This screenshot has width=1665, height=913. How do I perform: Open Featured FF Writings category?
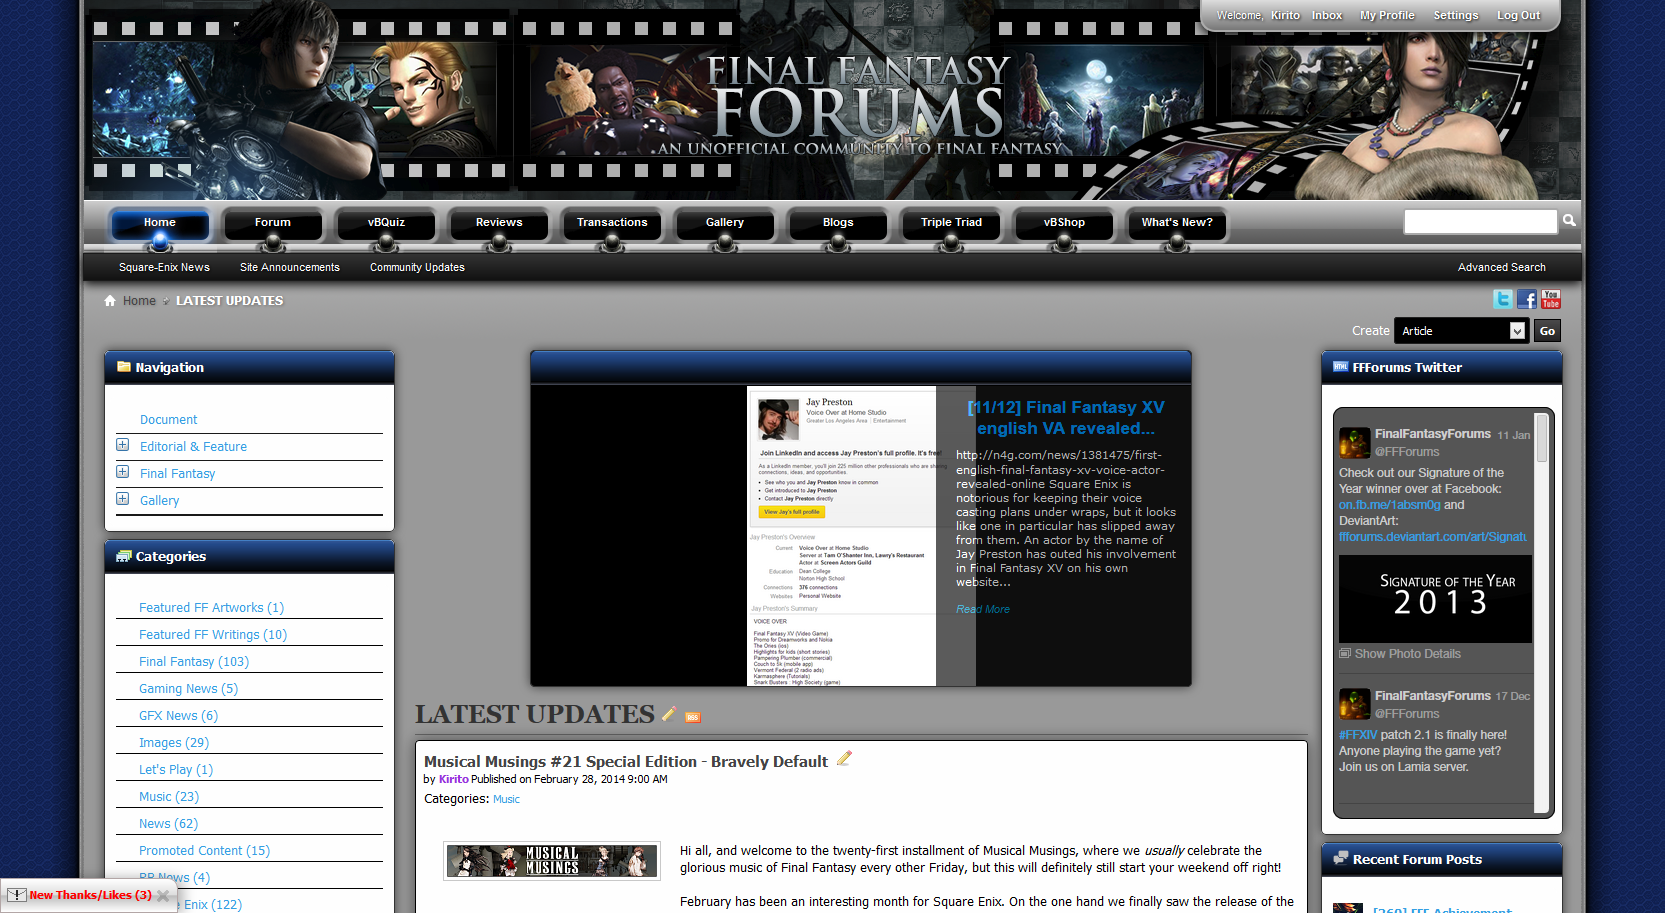[213, 634]
